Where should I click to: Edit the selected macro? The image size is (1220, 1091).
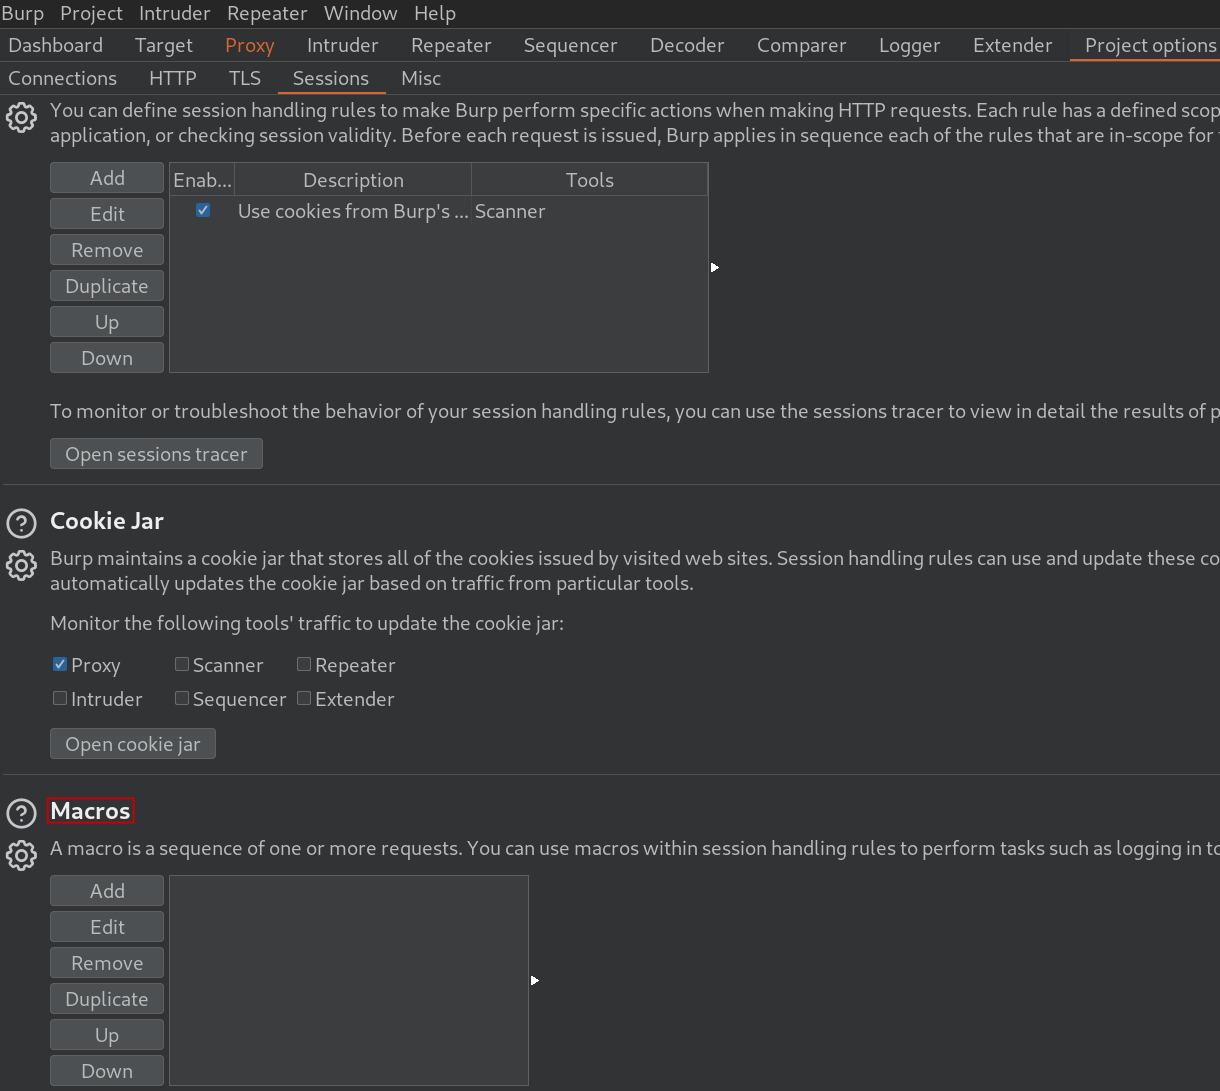pos(107,927)
